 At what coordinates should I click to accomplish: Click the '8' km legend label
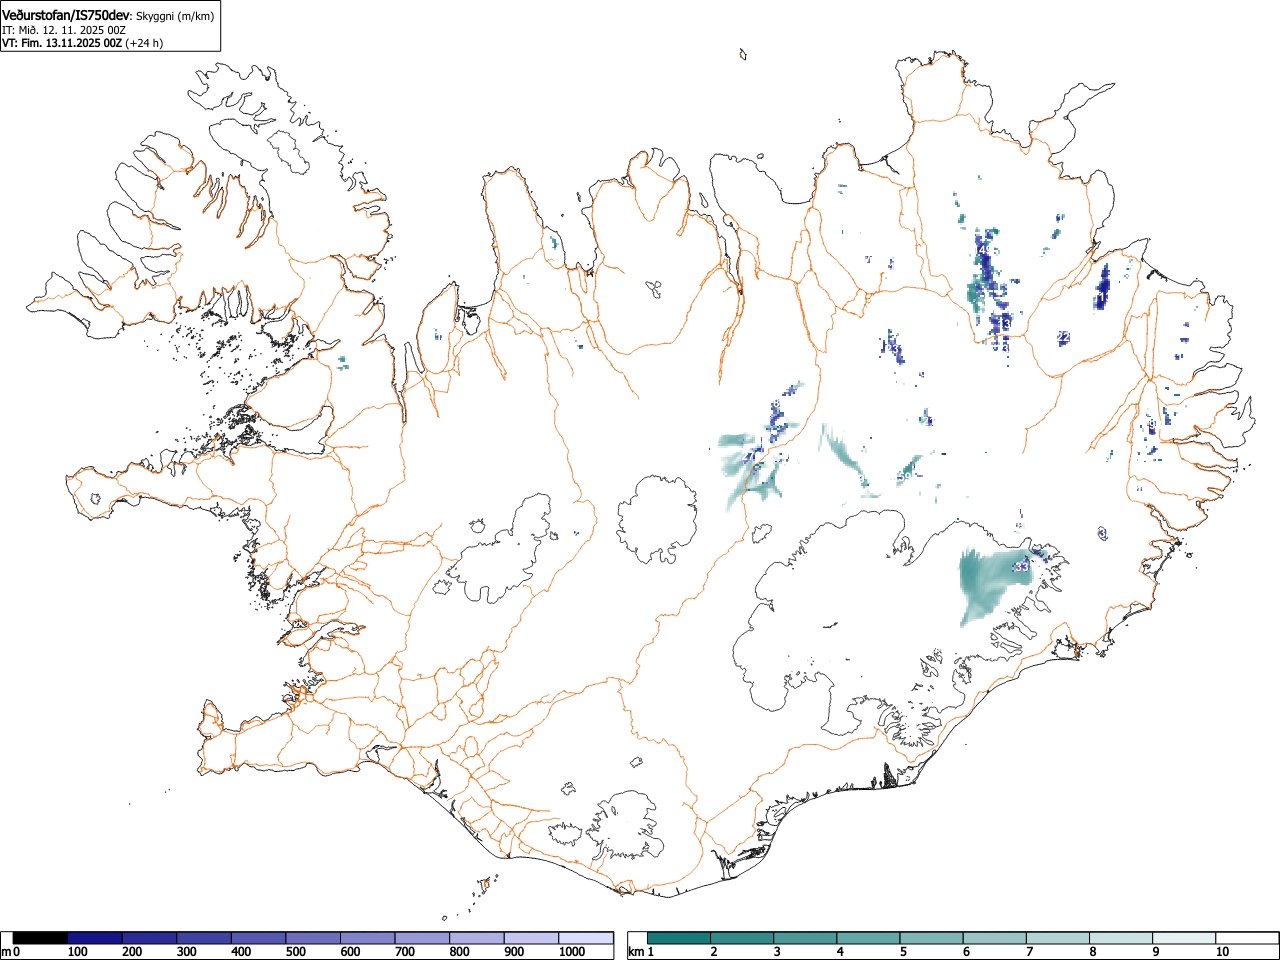pos(1092,952)
